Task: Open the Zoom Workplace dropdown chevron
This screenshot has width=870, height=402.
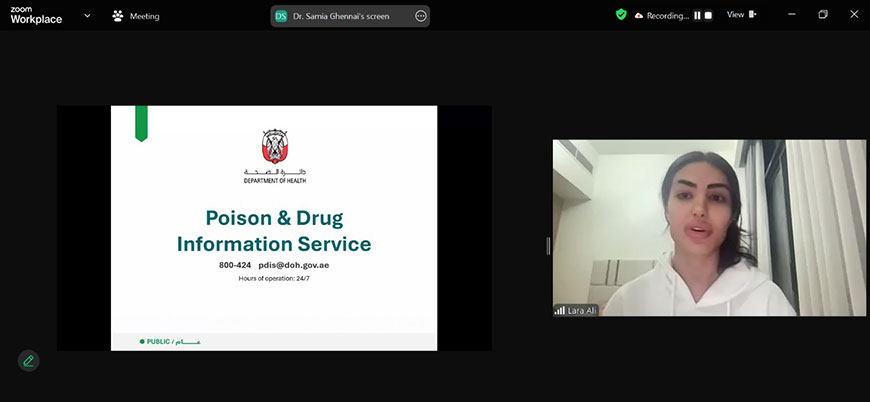Action: point(87,16)
